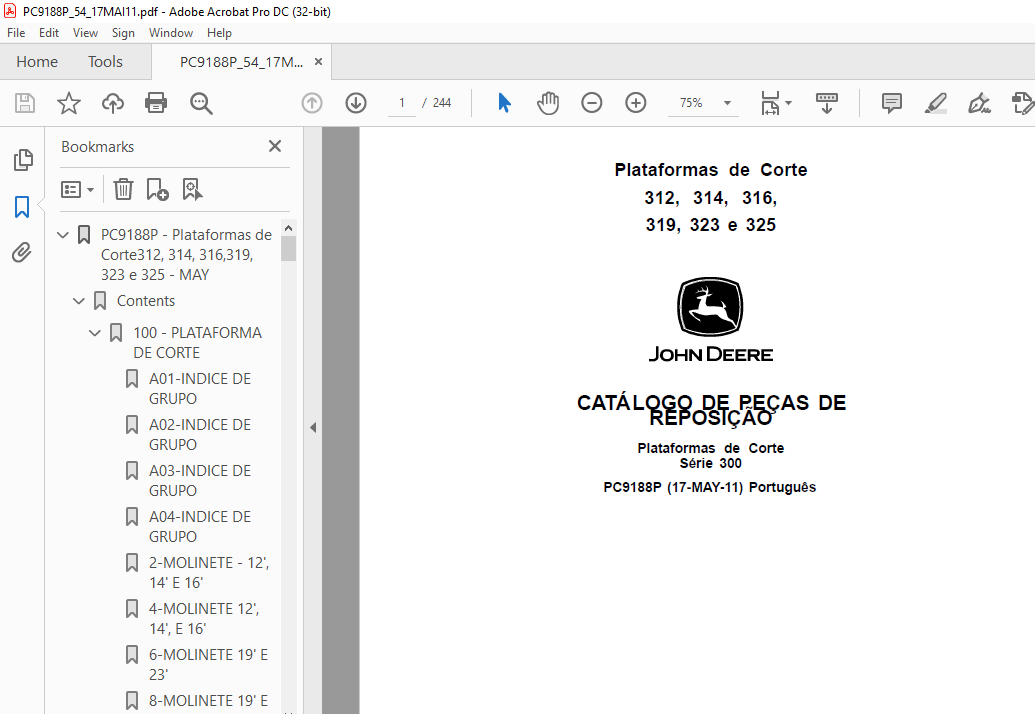Select PC9188P - Plataformas de Corte bookmark

tap(186, 255)
